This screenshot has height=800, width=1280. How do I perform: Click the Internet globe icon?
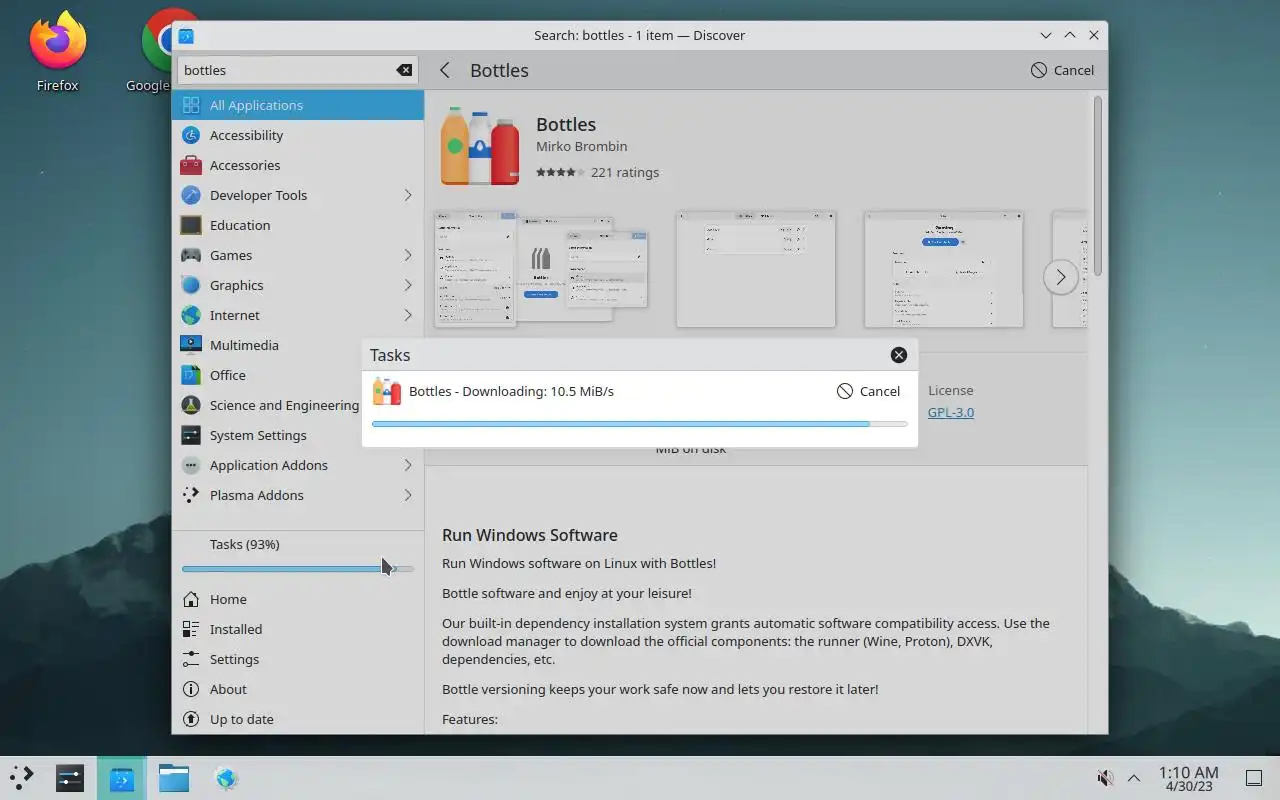pos(191,315)
